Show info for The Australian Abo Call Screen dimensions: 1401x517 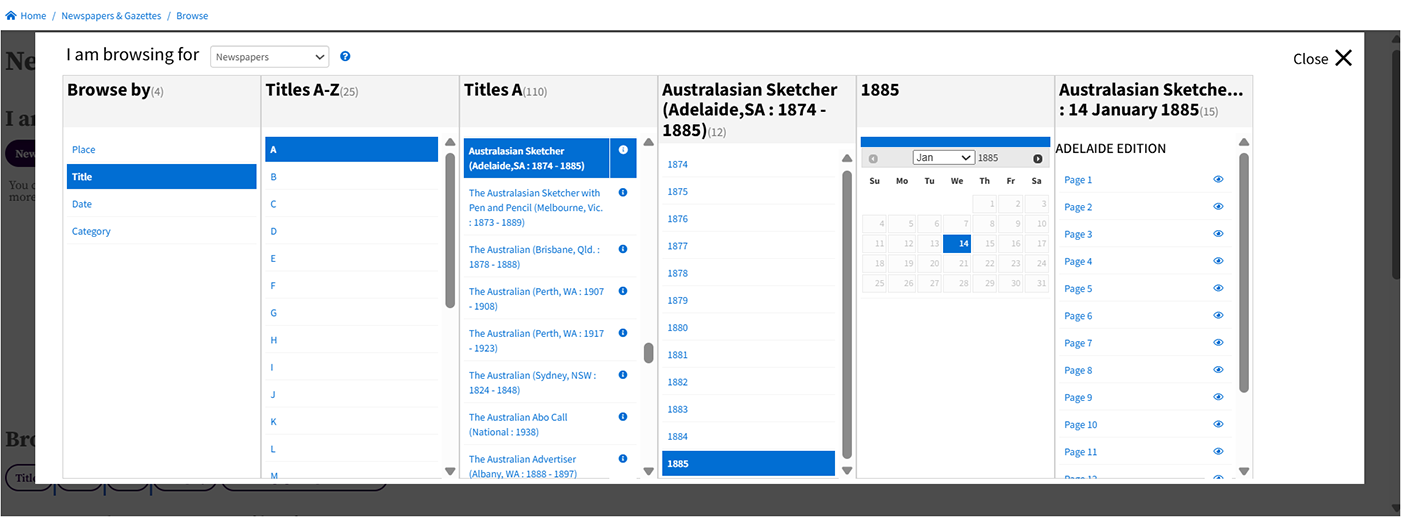click(x=623, y=416)
